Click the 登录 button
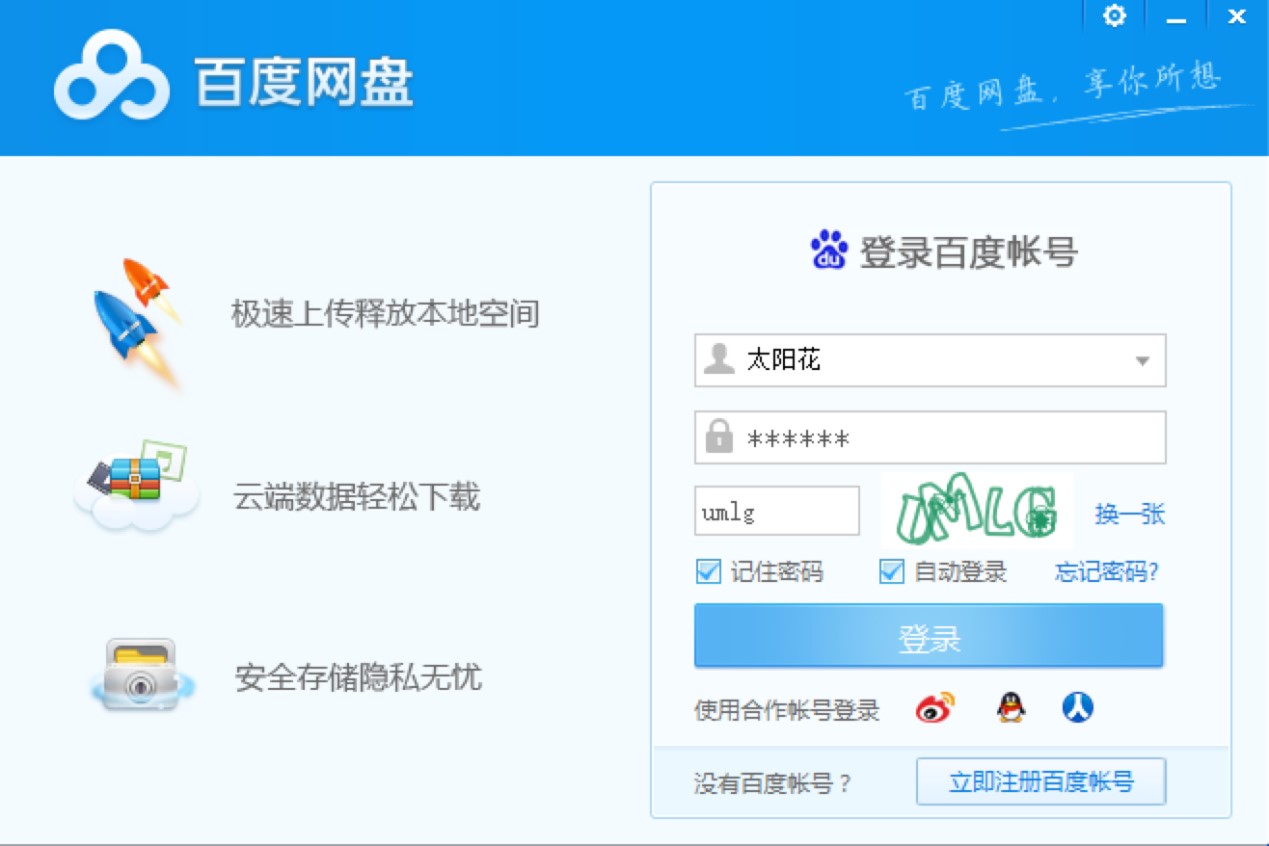Screen dimensions: 1269x846 [929, 635]
